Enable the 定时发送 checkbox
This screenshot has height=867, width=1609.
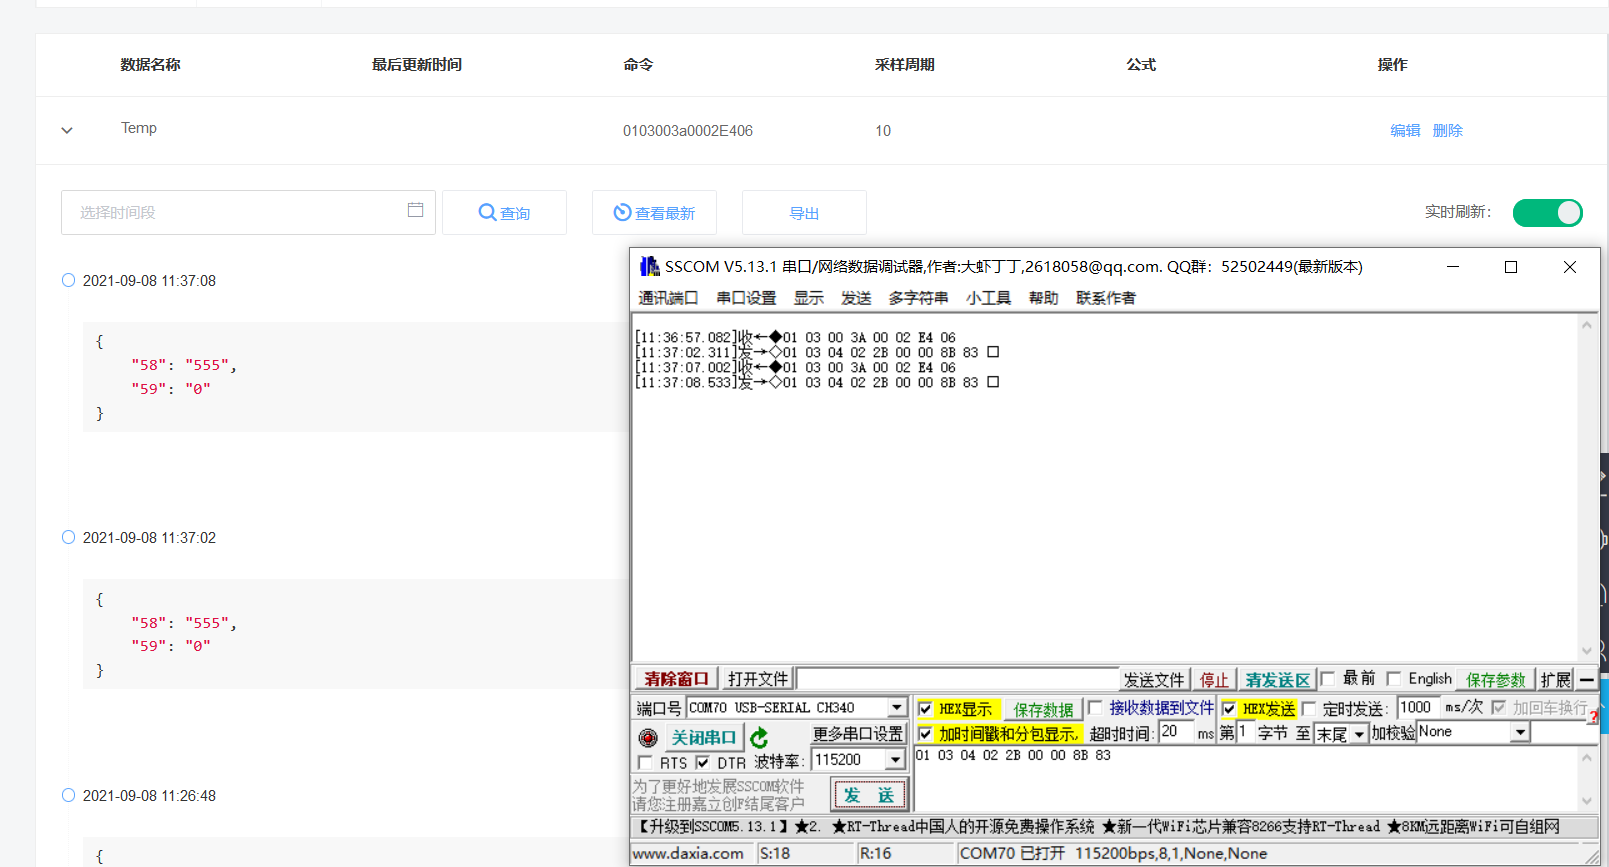1308,709
